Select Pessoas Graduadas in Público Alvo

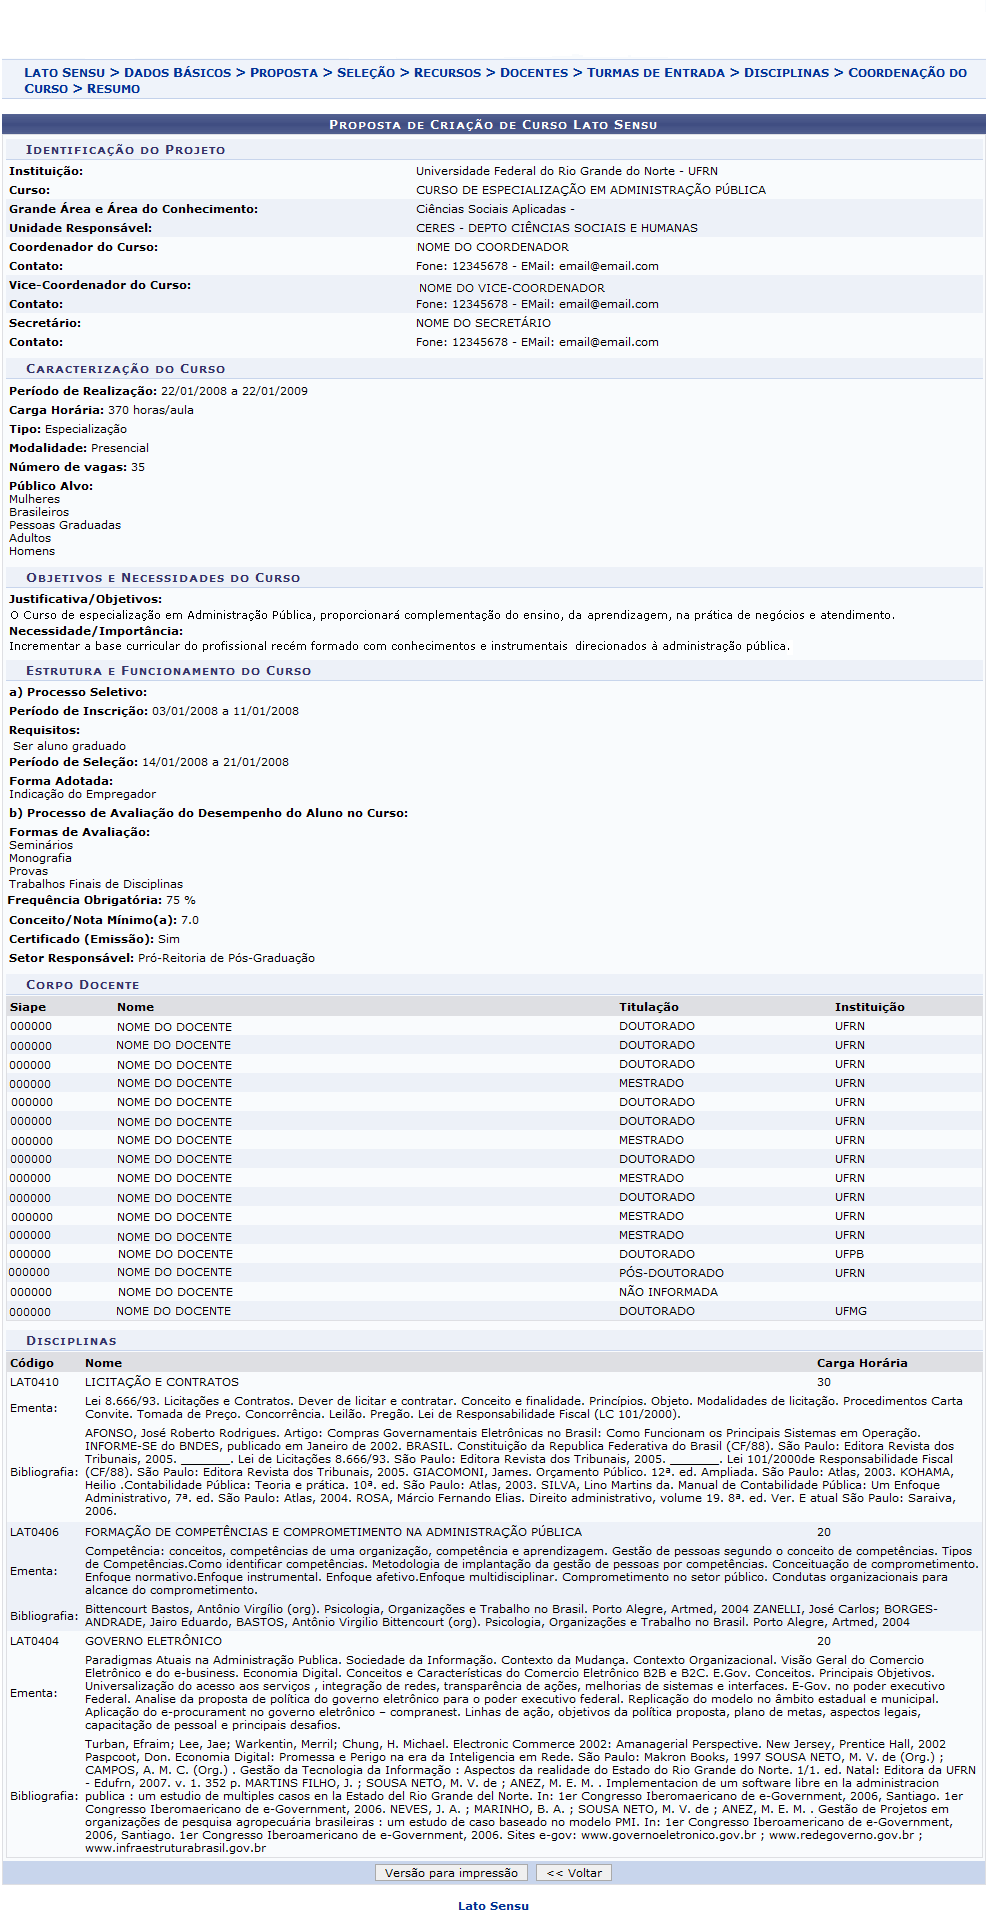coord(65,525)
